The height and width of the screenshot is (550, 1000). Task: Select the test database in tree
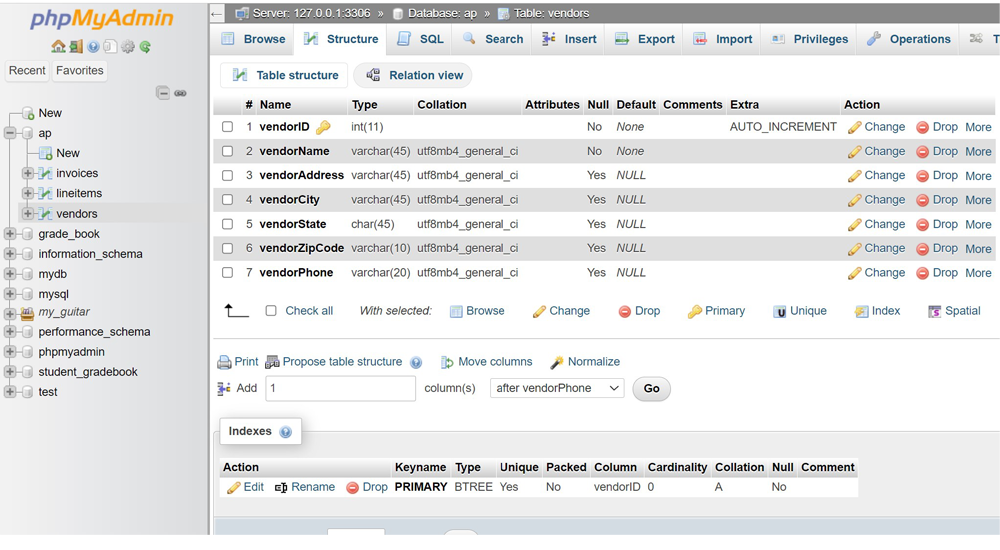pos(48,392)
